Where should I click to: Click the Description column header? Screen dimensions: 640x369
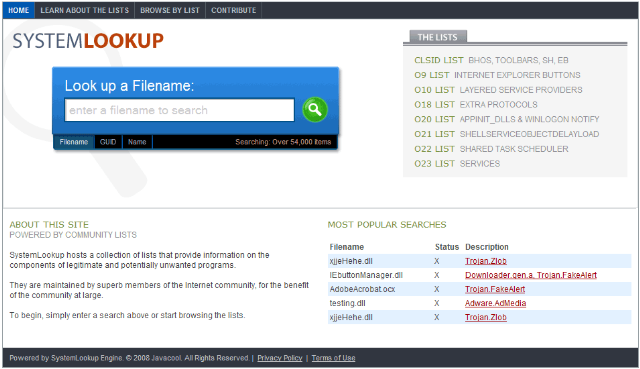click(x=487, y=247)
